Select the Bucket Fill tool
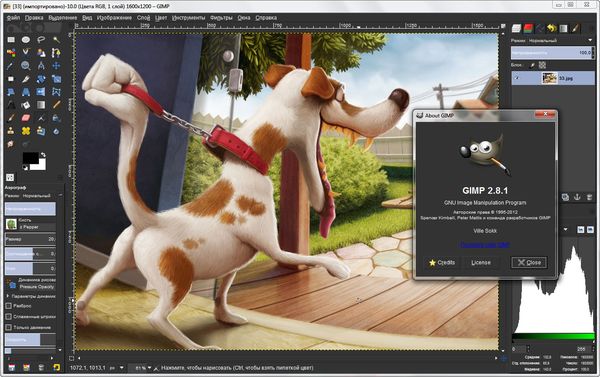 [26, 105]
